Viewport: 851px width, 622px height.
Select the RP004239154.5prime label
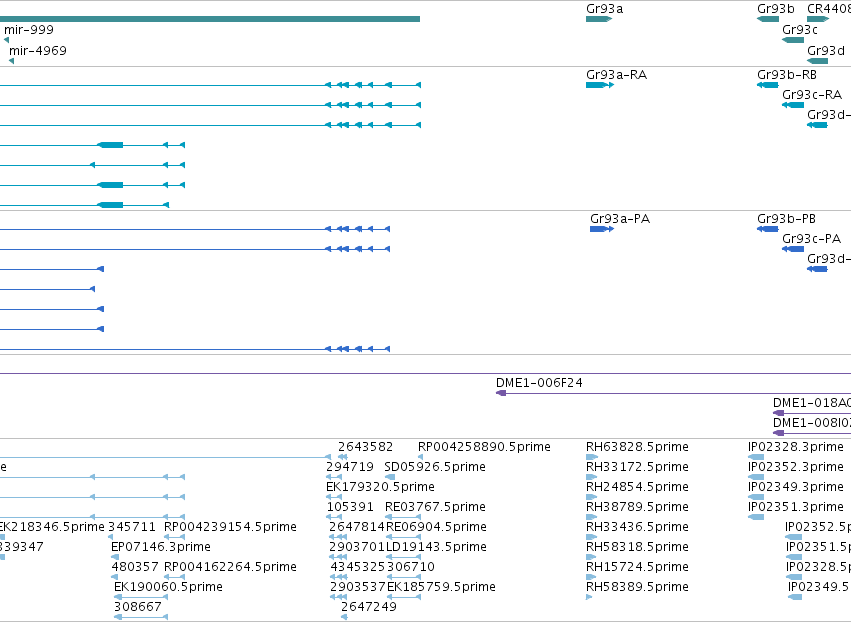(x=230, y=527)
